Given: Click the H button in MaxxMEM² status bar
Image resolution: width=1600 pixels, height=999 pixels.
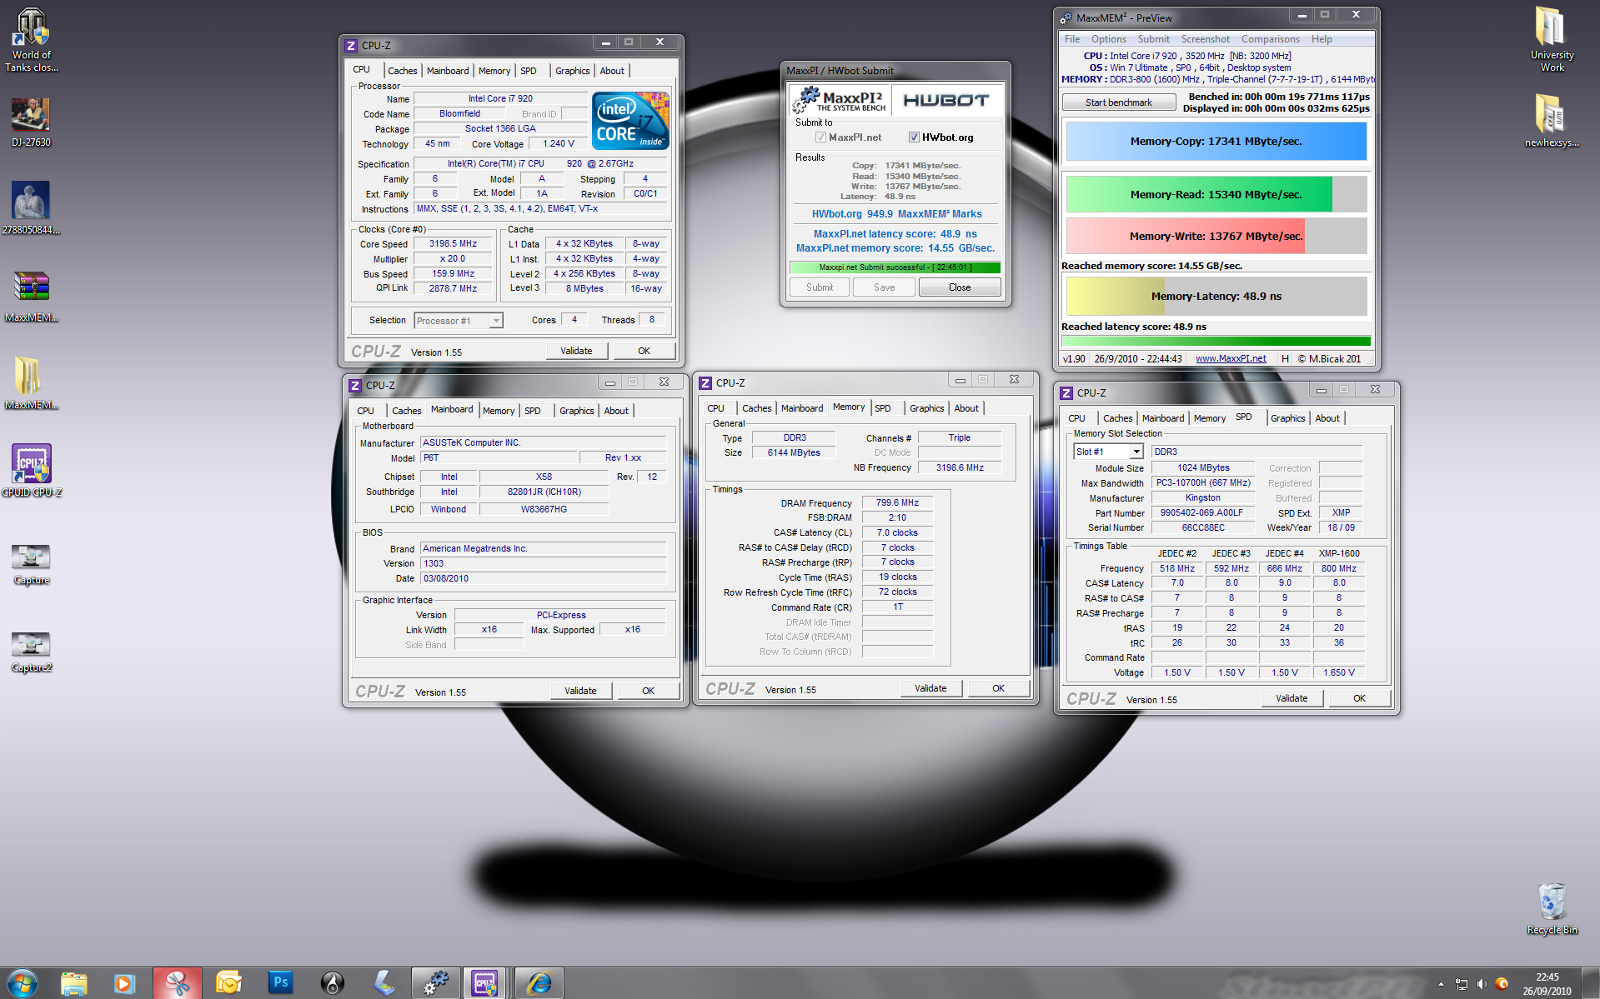Looking at the screenshot, I should (1285, 359).
